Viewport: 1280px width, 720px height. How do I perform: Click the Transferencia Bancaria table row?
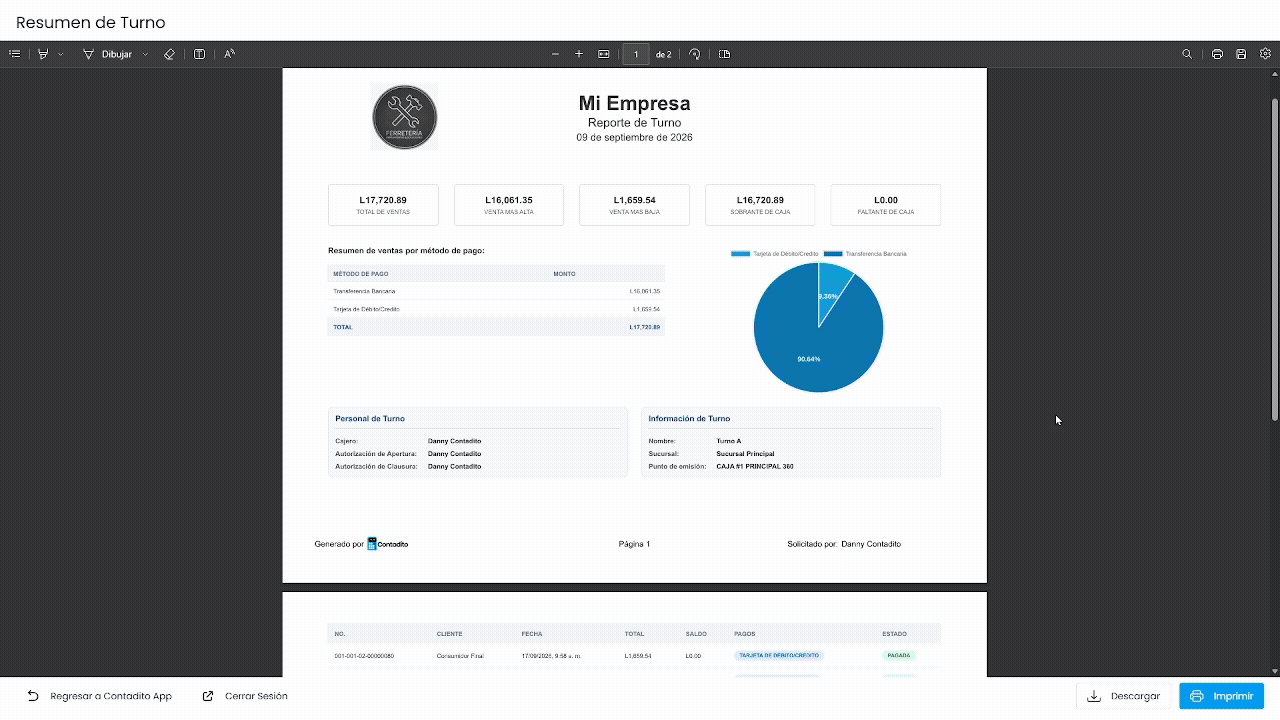coord(496,291)
